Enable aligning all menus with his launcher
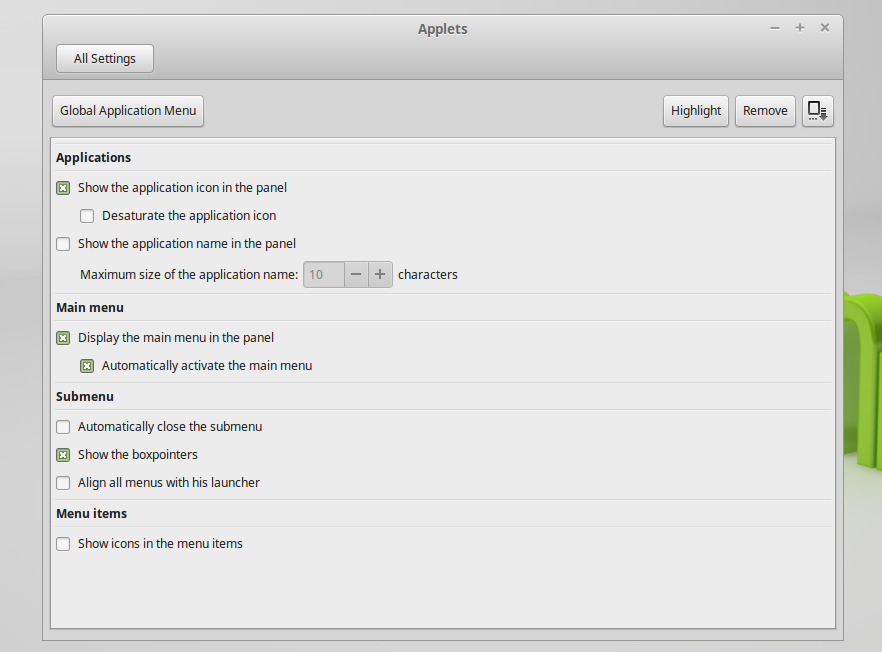 pyautogui.click(x=63, y=482)
